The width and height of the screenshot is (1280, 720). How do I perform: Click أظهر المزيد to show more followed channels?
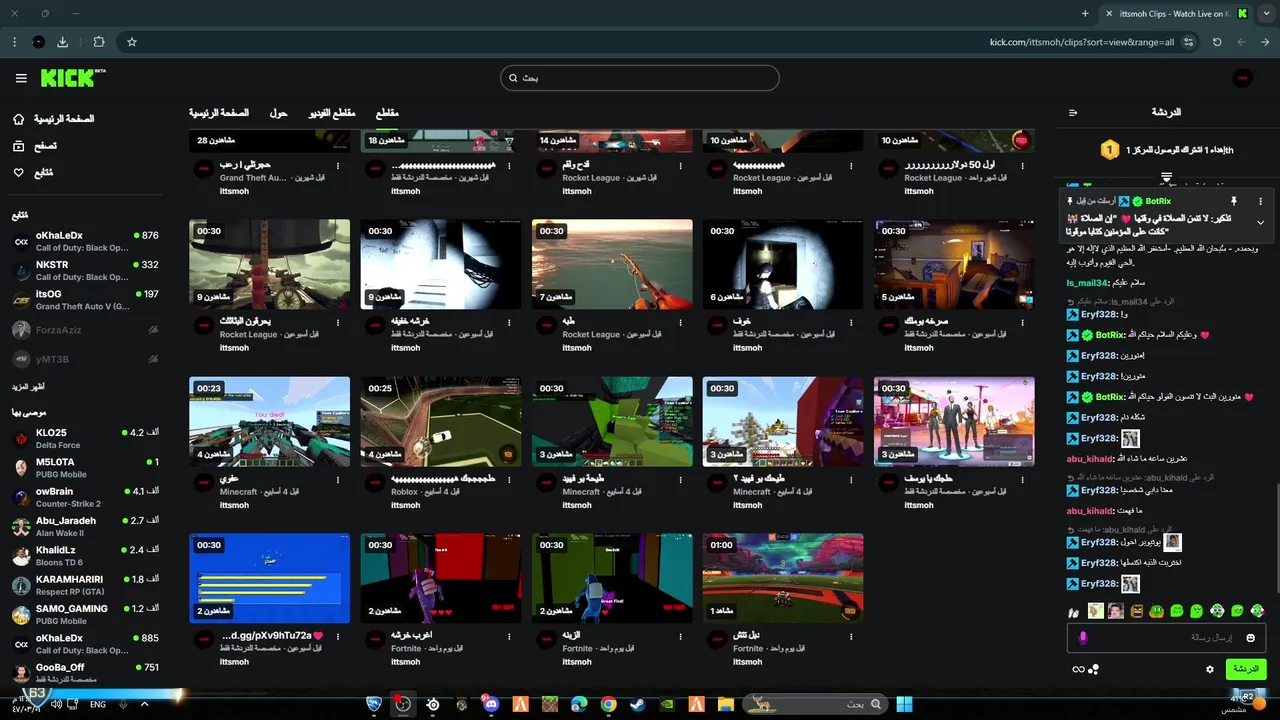28,386
